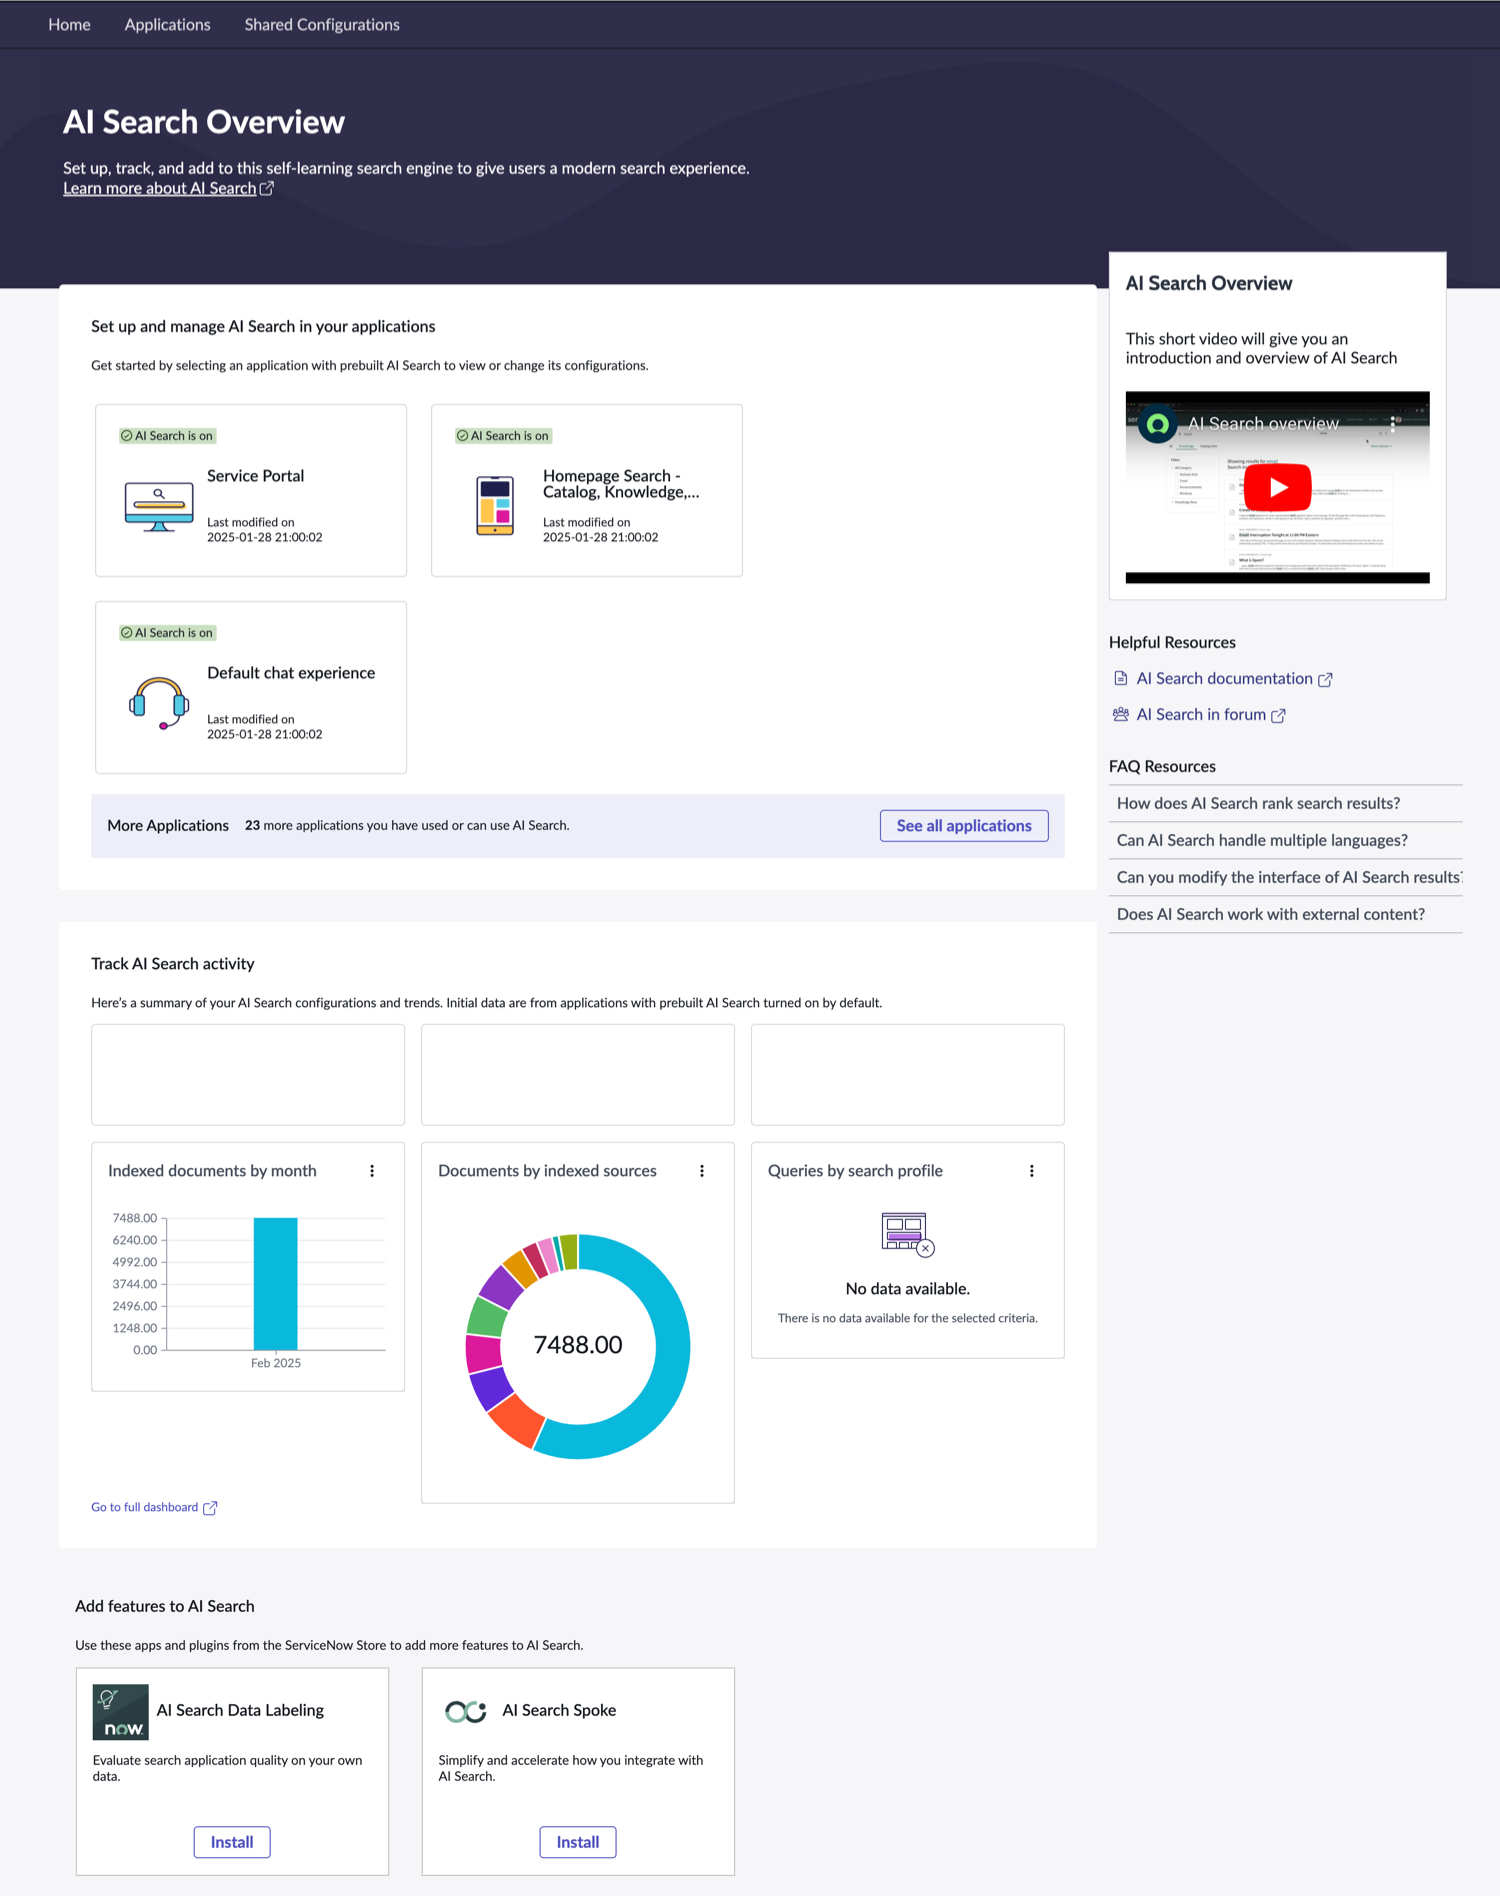This screenshot has height=1896, width=1500.
Task: Click the community icon beside AI Search in forum
Action: click(1121, 714)
